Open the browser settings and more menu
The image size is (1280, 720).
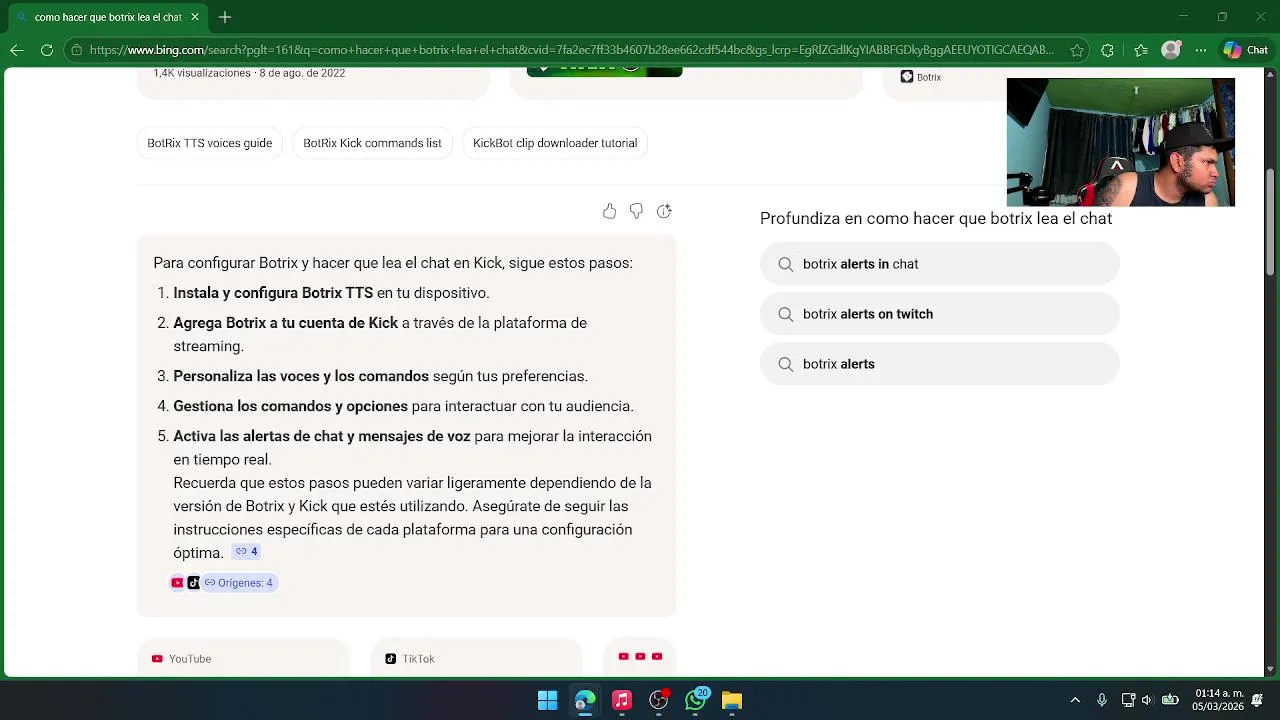[1201, 50]
